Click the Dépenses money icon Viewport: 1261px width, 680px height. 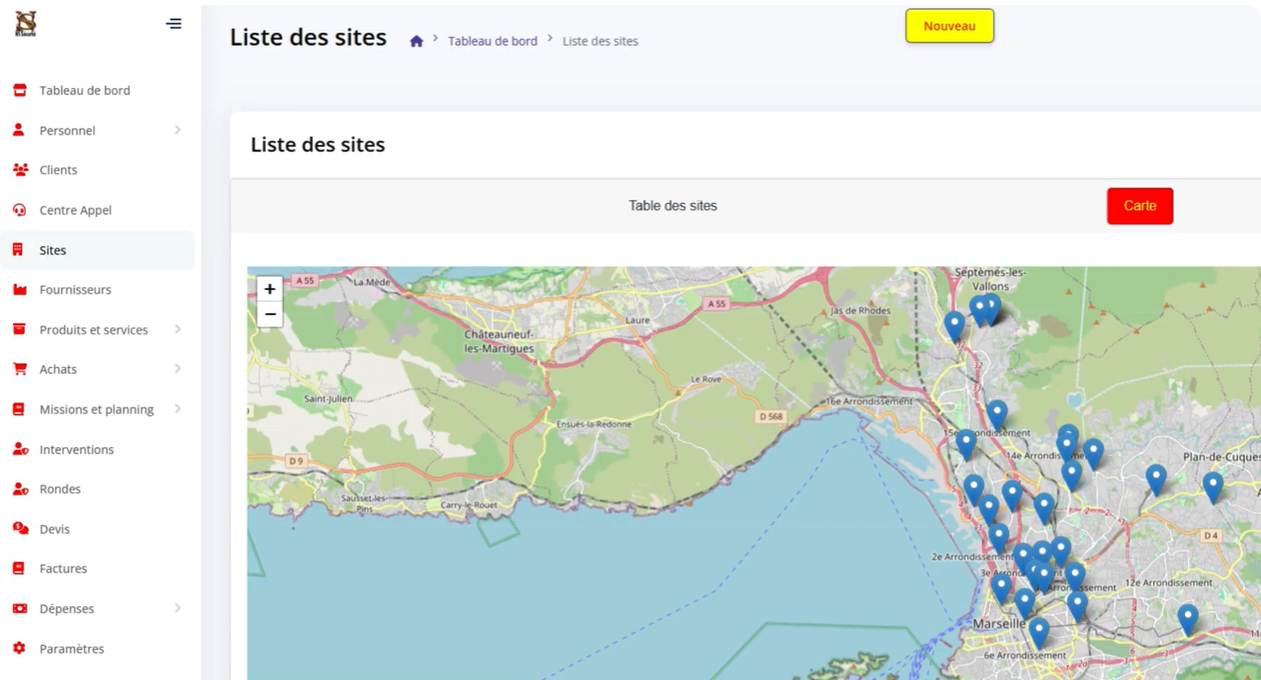pos(19,608)
